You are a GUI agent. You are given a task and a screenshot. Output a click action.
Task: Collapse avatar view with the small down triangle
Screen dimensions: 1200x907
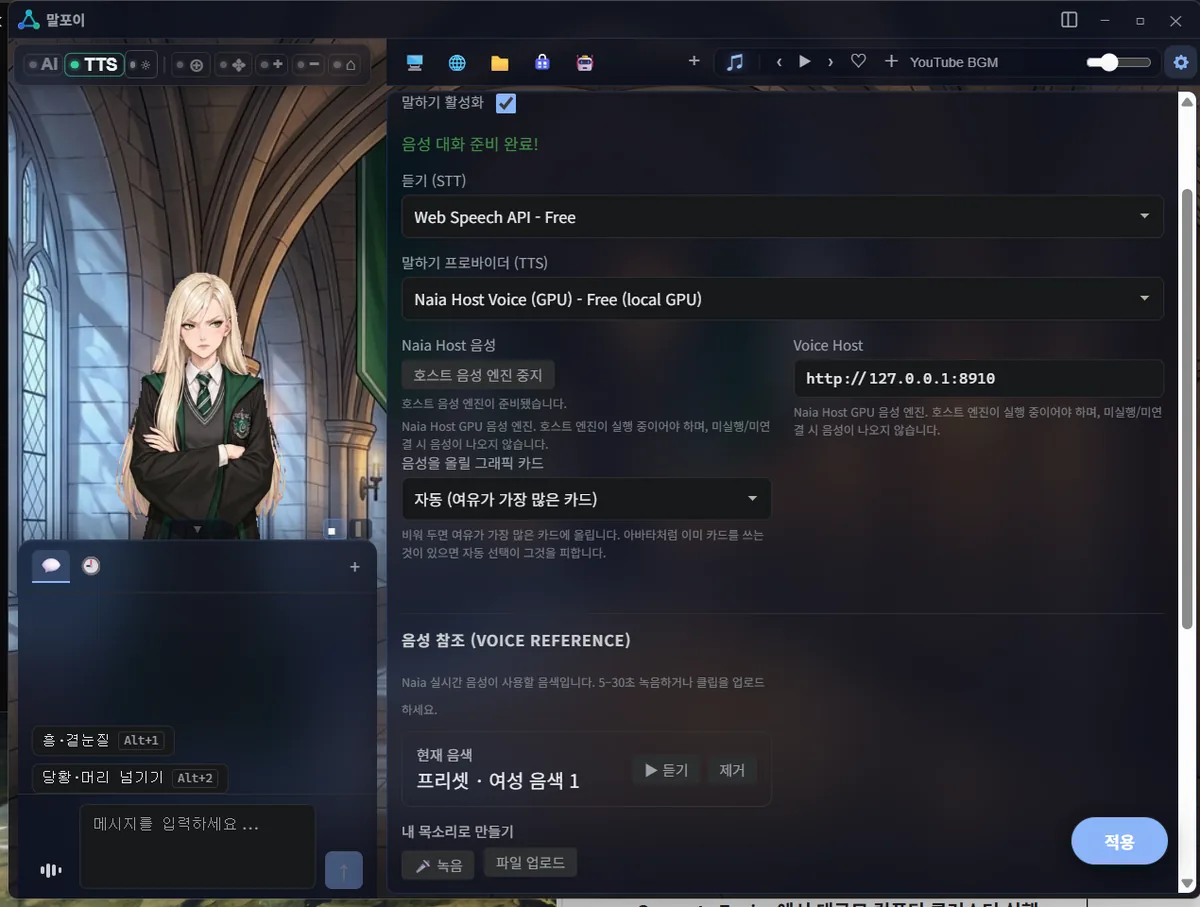tap(197, 528)
